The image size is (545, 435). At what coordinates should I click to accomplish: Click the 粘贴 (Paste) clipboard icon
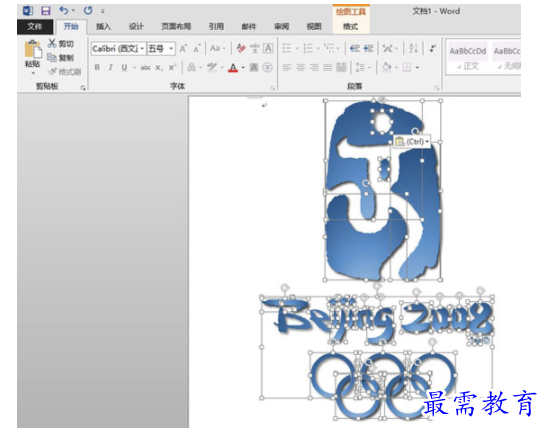click(x=33, y=49)
